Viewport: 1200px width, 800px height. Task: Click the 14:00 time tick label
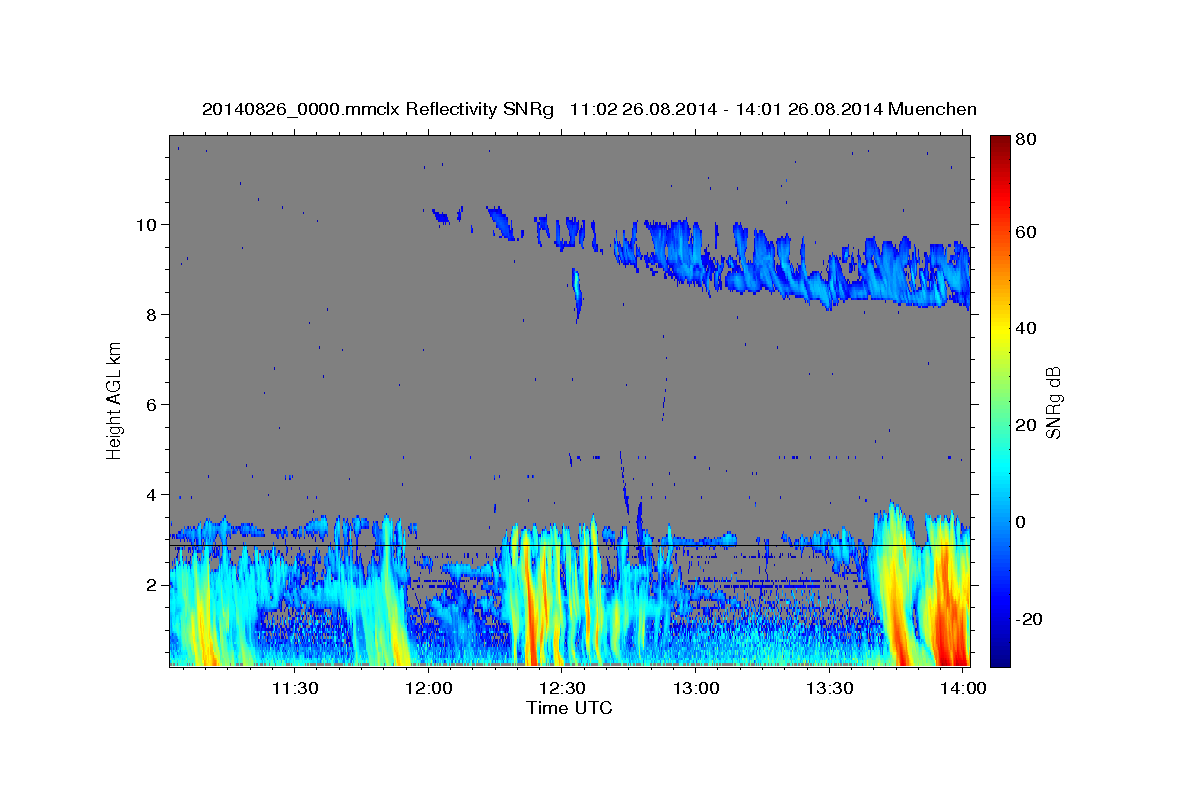pos(963,688)
